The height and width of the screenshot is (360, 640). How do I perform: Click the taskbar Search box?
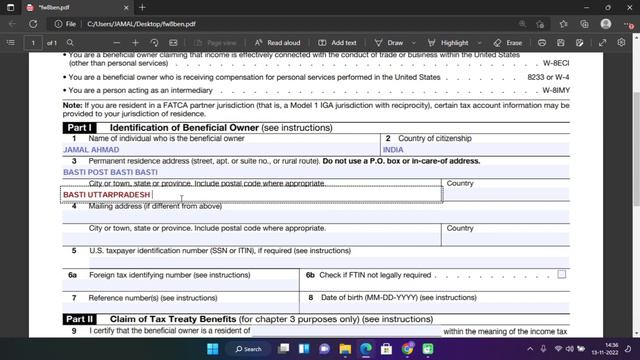(249, 349)
